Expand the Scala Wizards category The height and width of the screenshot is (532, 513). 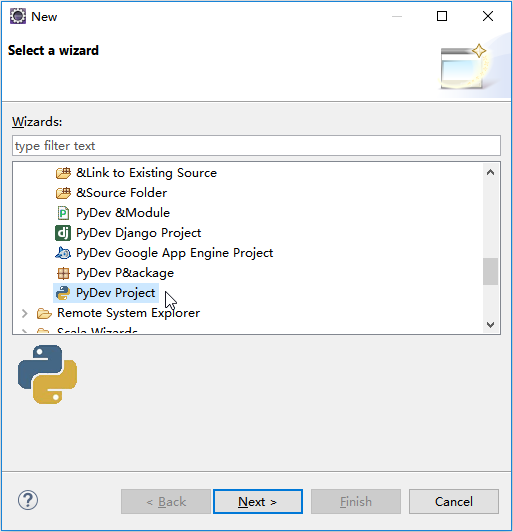click(x=24, y=331)
